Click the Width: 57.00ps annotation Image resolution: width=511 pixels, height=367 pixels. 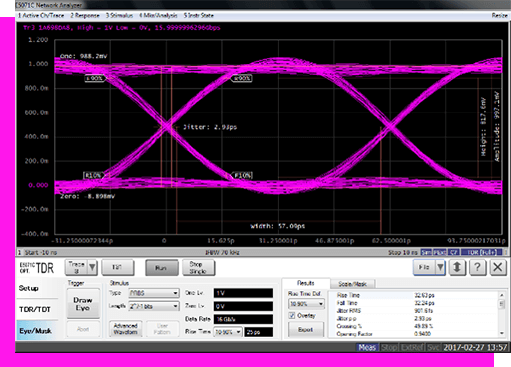click(278, 226)
